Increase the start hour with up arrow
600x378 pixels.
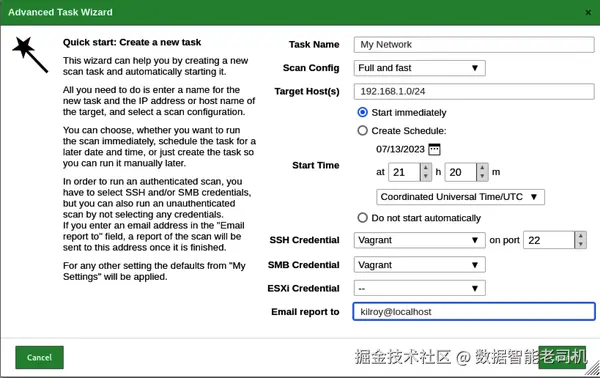[426, 168]
